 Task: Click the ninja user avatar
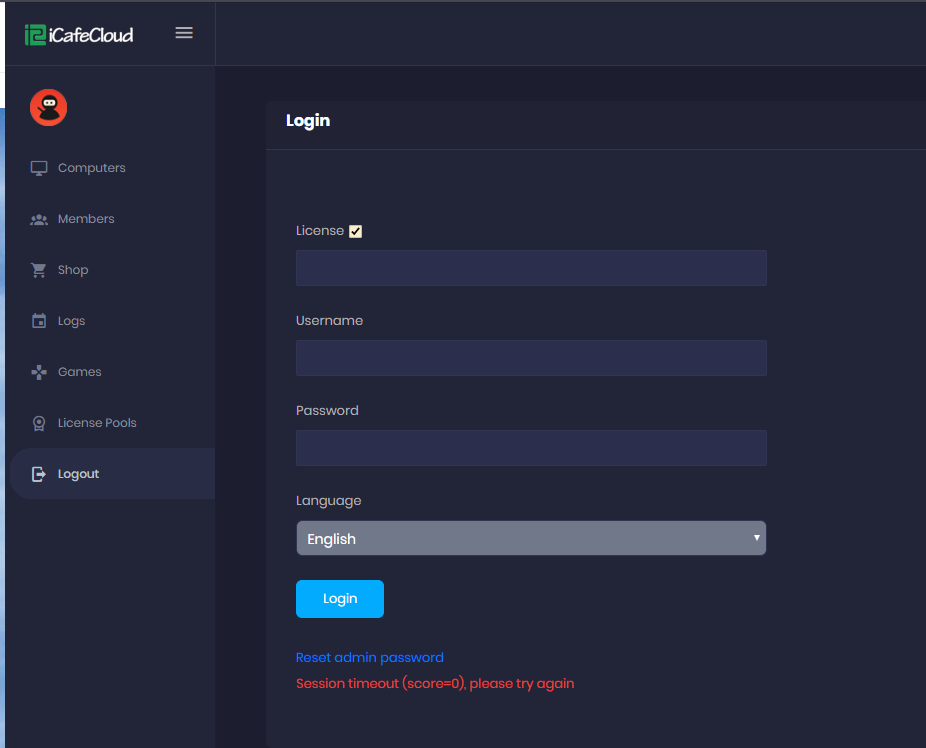48,107
